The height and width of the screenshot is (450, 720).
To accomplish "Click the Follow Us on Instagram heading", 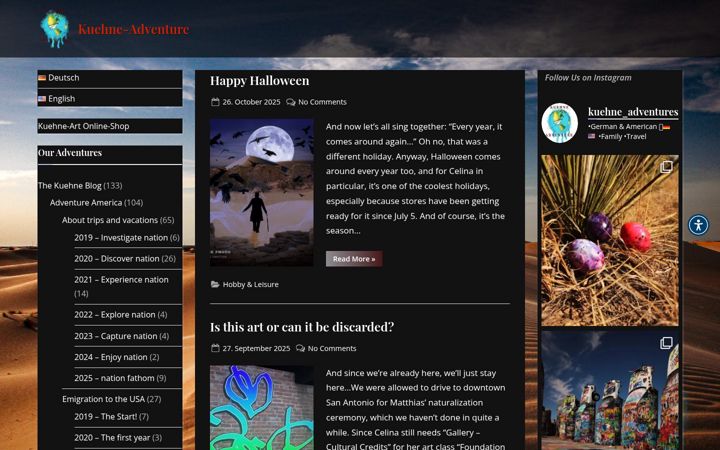I will point(588,78).
